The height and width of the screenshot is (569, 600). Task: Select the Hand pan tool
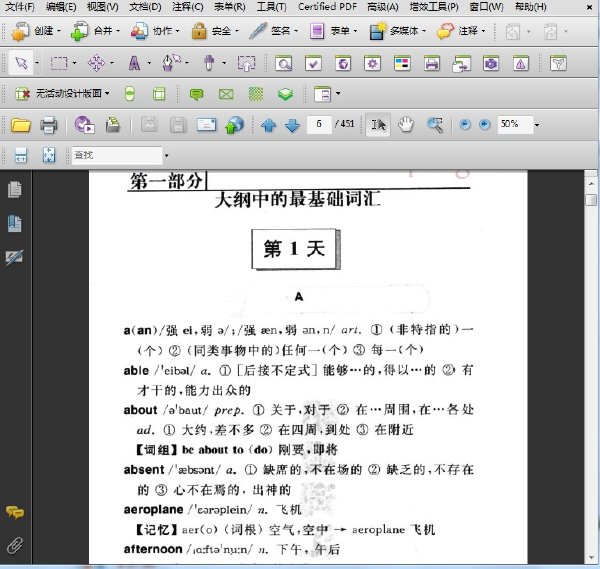[406, 124]
